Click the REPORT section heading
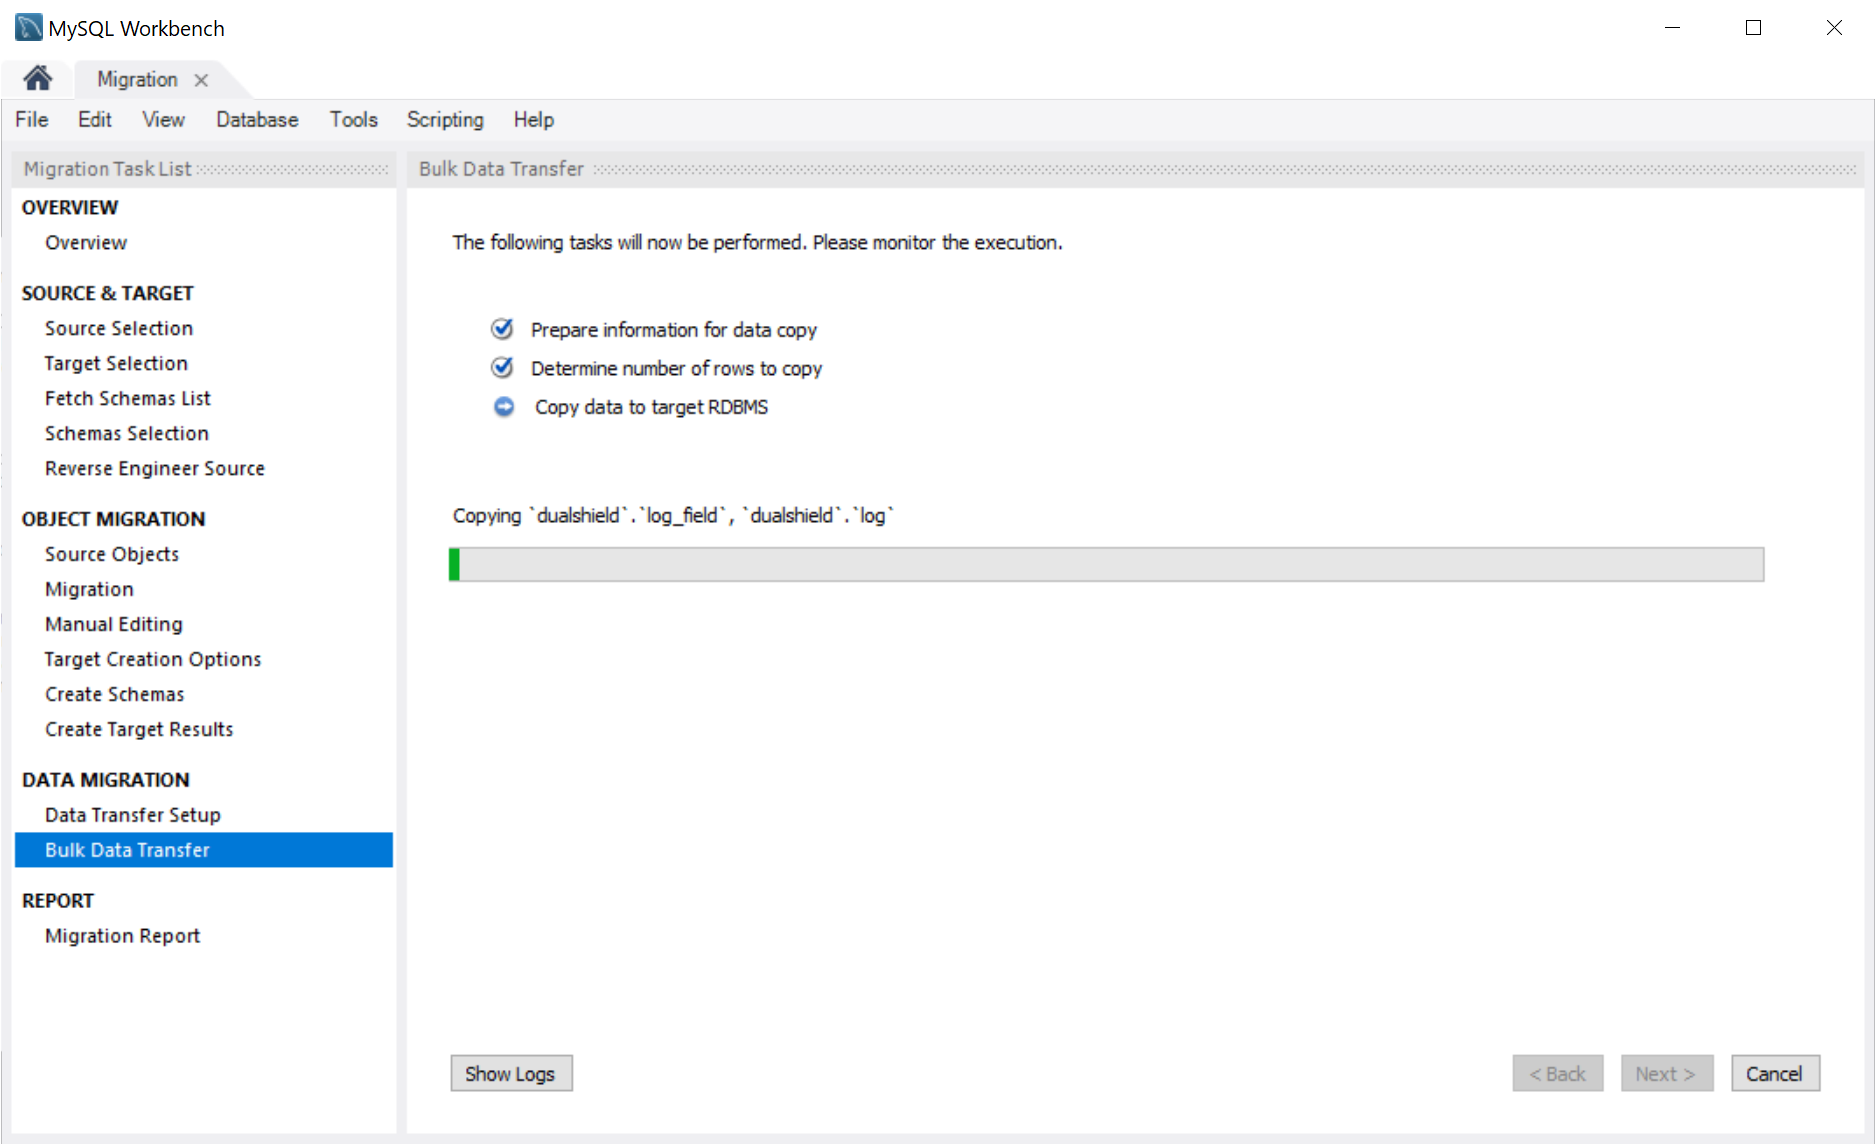This screenshot has height=1144, width=1876. click(x=58, y=901)
